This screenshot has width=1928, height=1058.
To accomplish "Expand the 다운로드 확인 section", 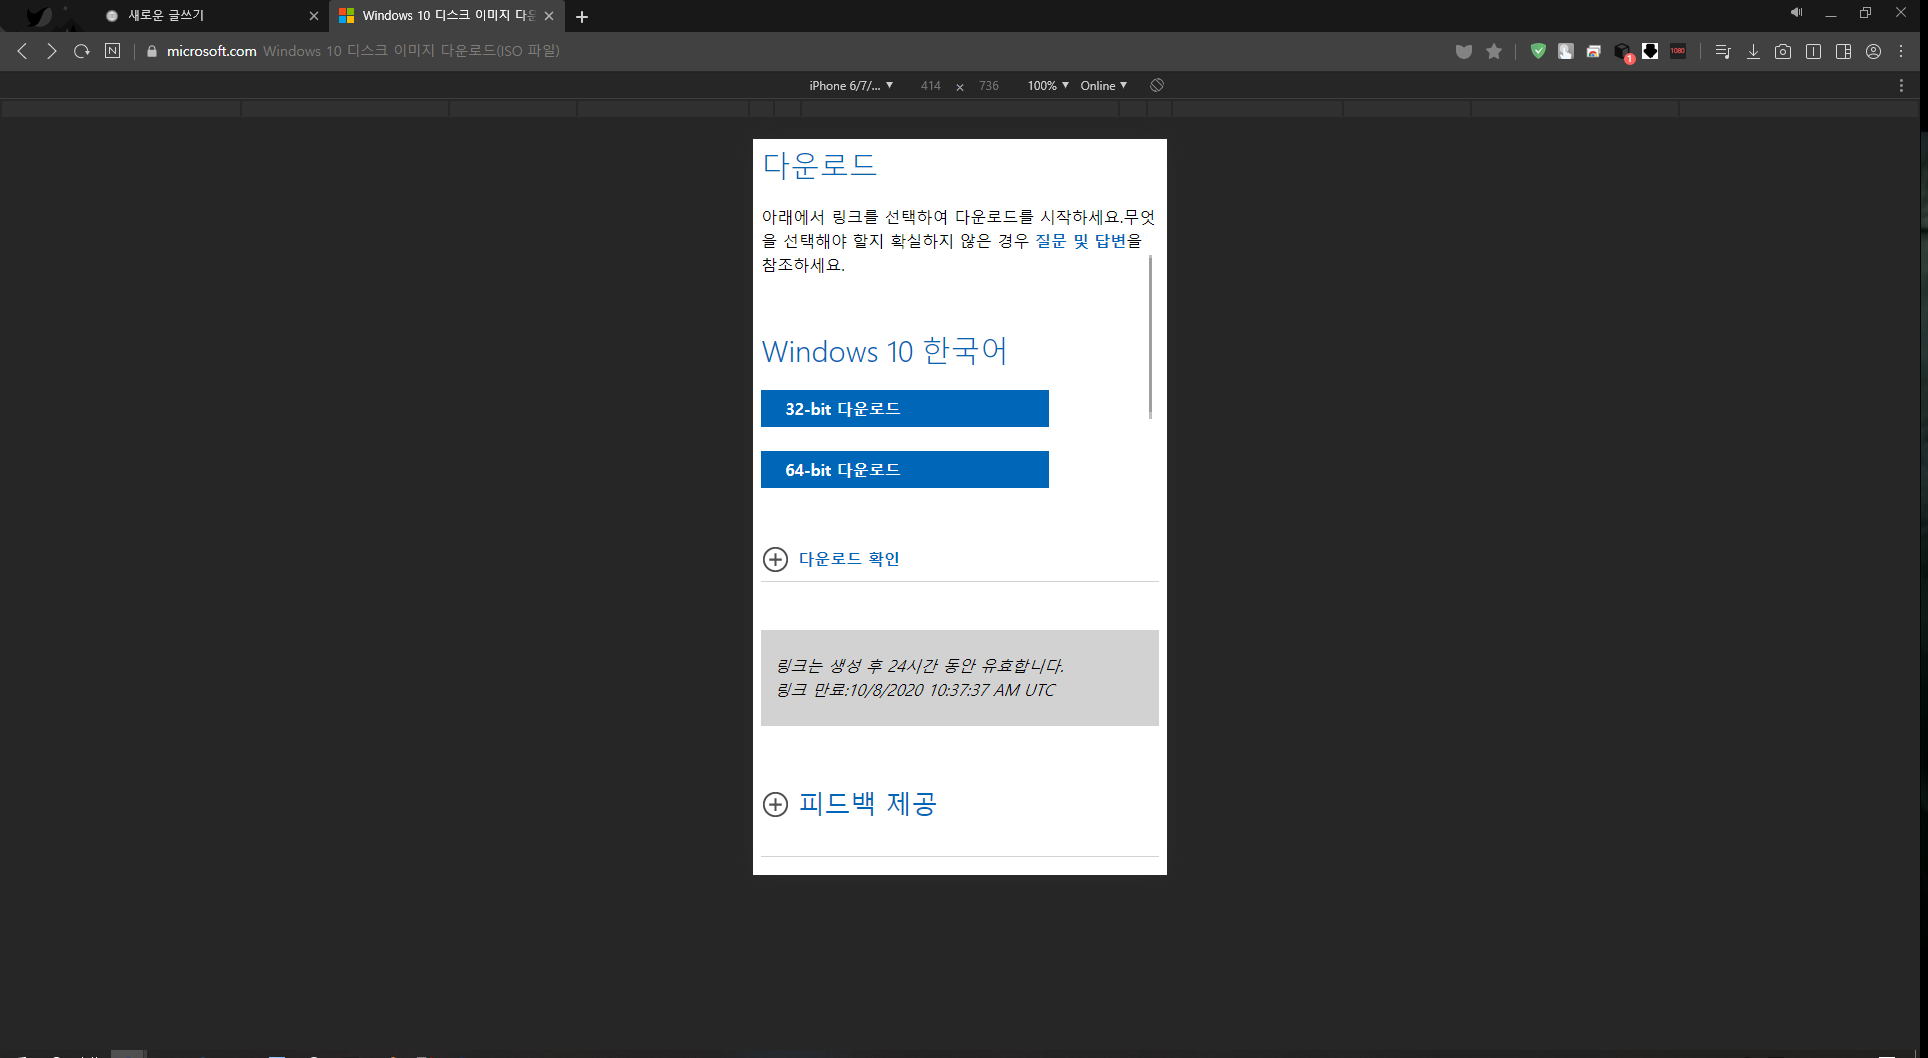I will (831, 559).
